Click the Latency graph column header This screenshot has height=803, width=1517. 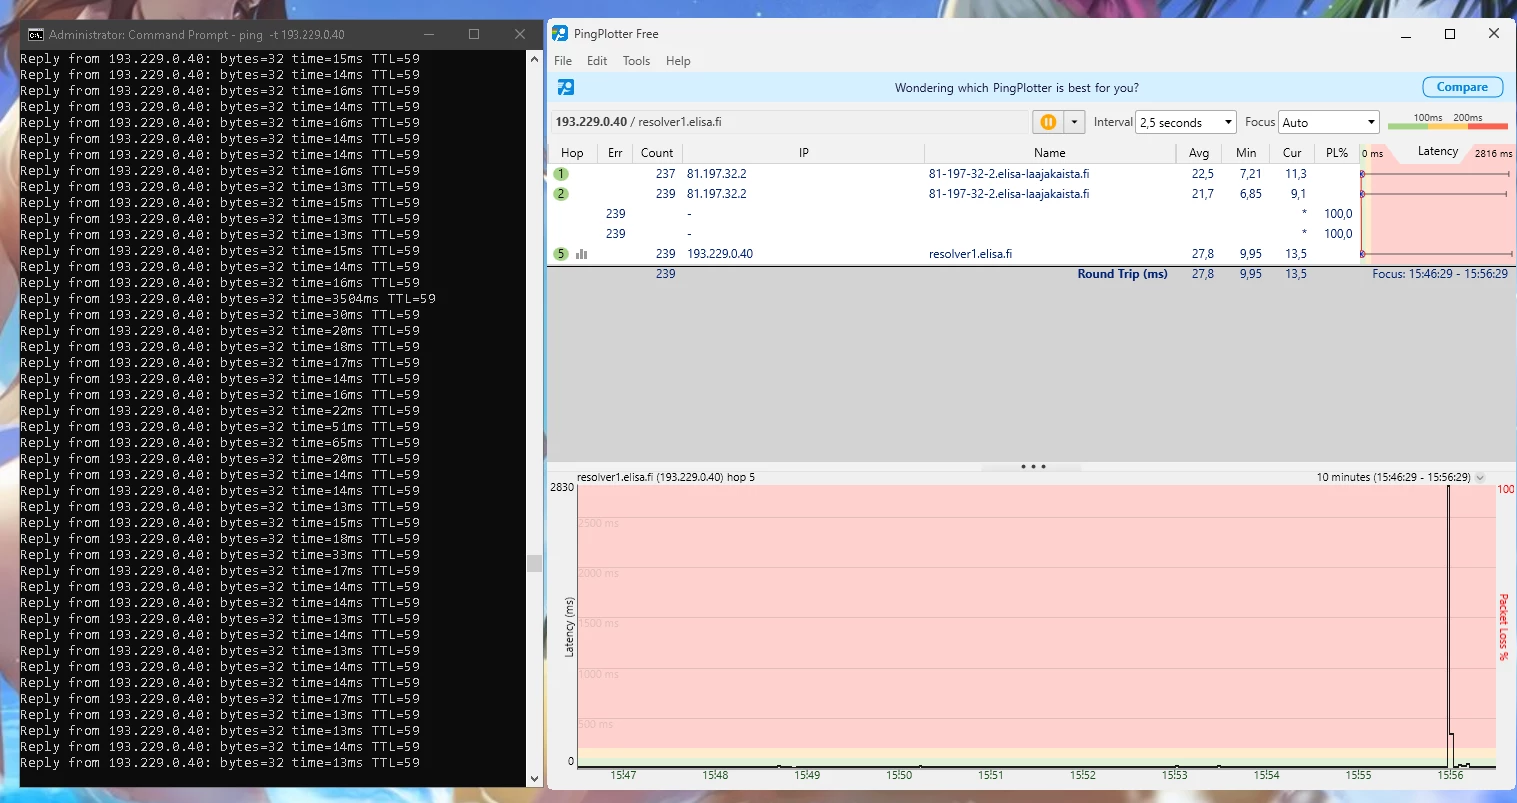tap(1437, 152)
